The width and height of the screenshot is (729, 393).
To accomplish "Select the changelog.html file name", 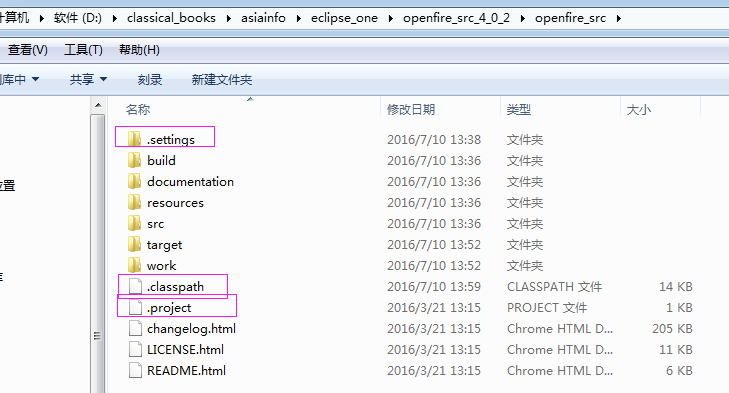I will coord(191,329).
